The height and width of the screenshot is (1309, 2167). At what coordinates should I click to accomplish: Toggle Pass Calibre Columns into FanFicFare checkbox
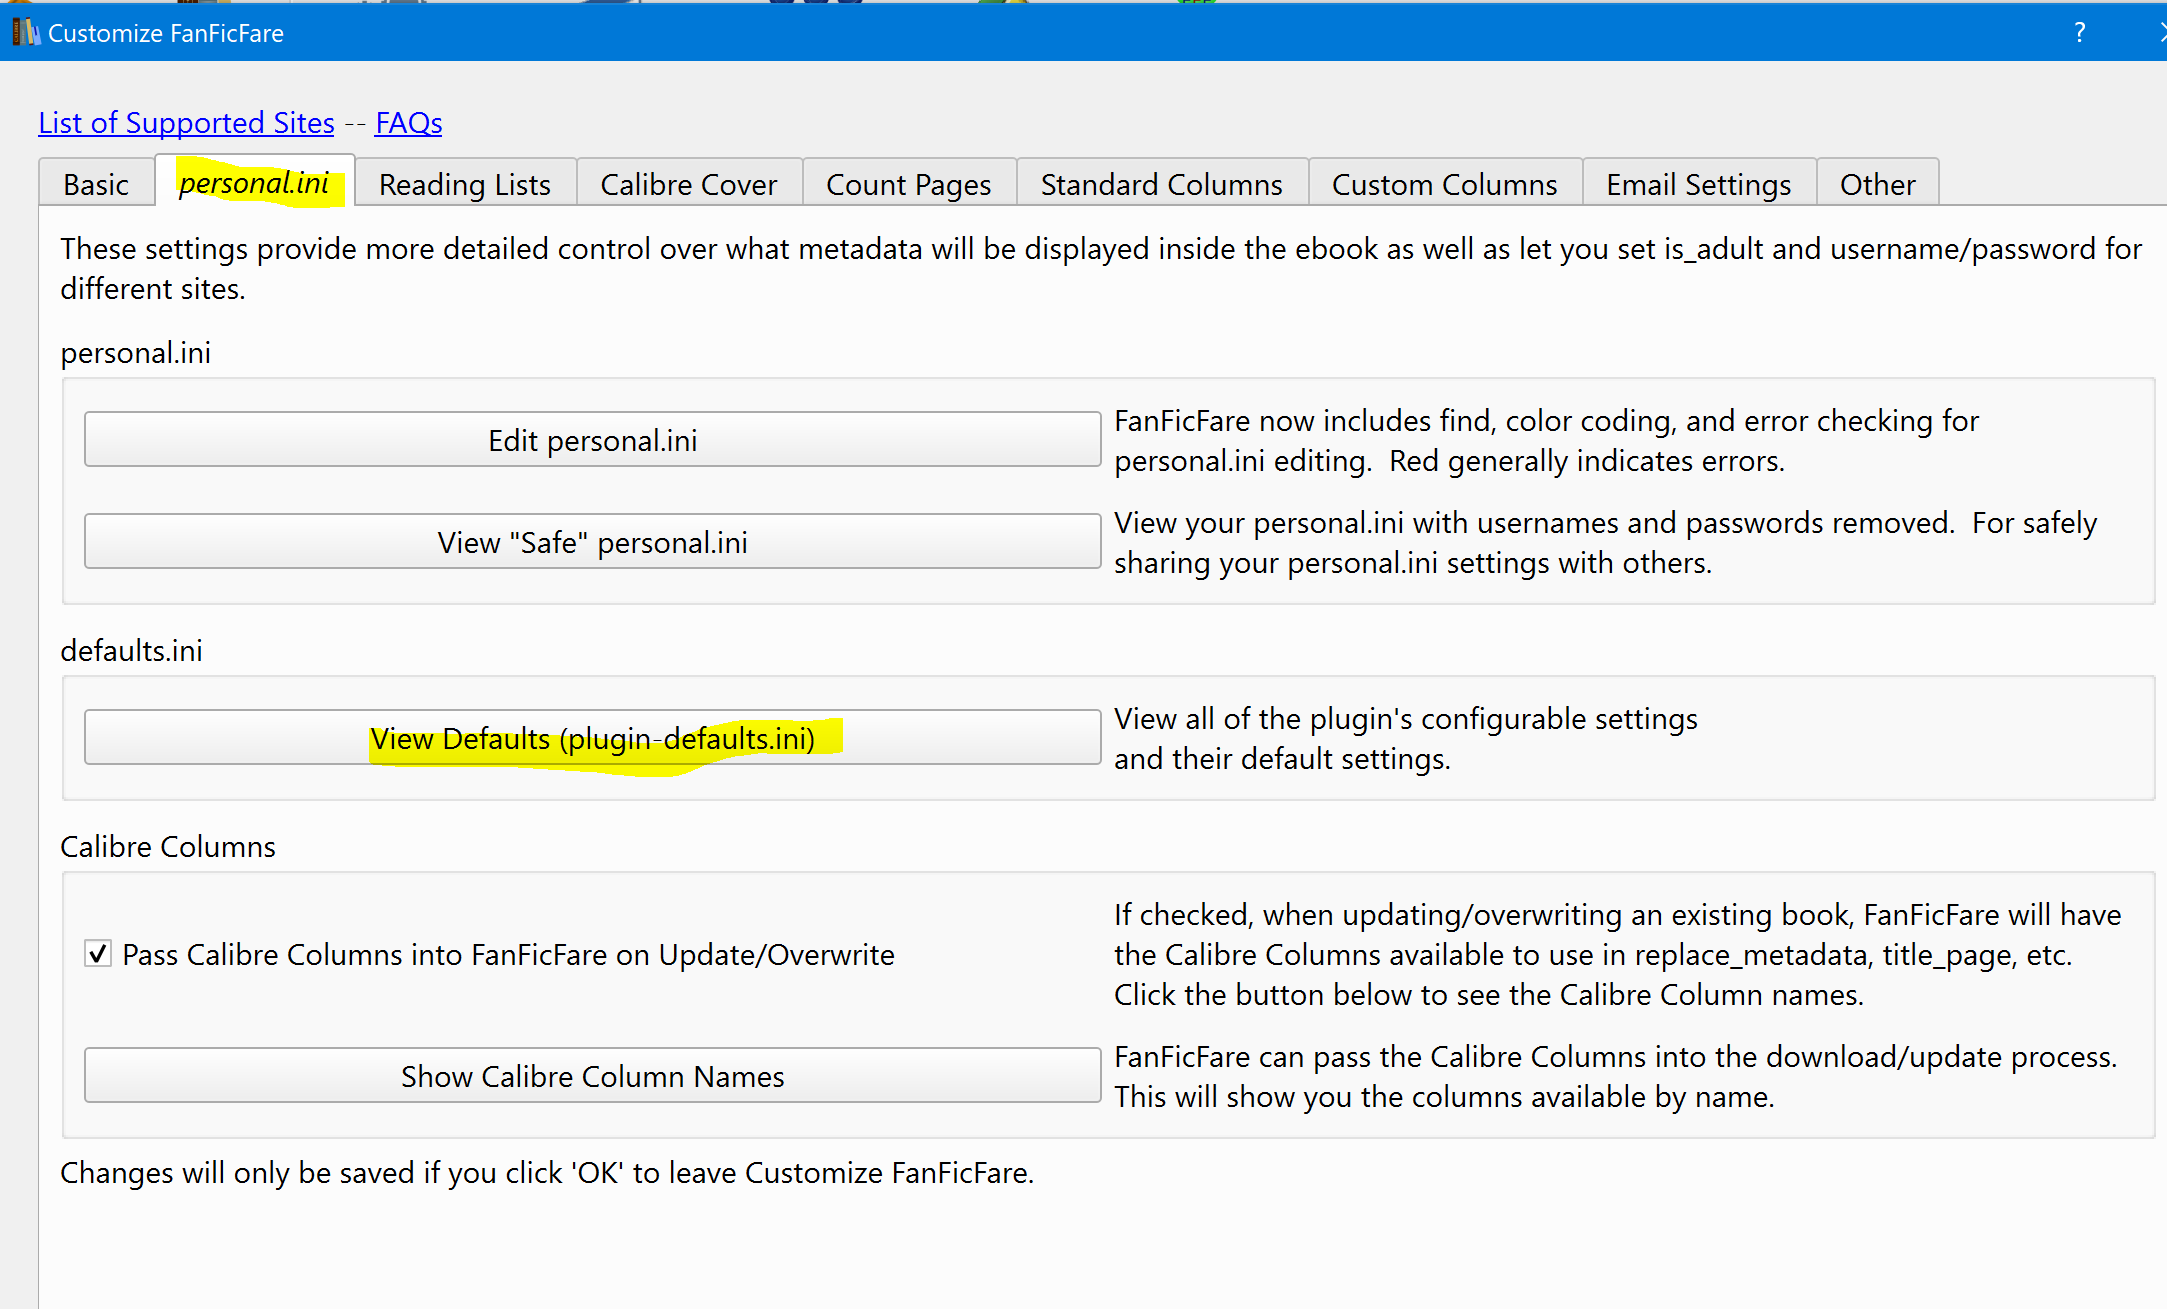pyautogui.click(x=98, y=954)
